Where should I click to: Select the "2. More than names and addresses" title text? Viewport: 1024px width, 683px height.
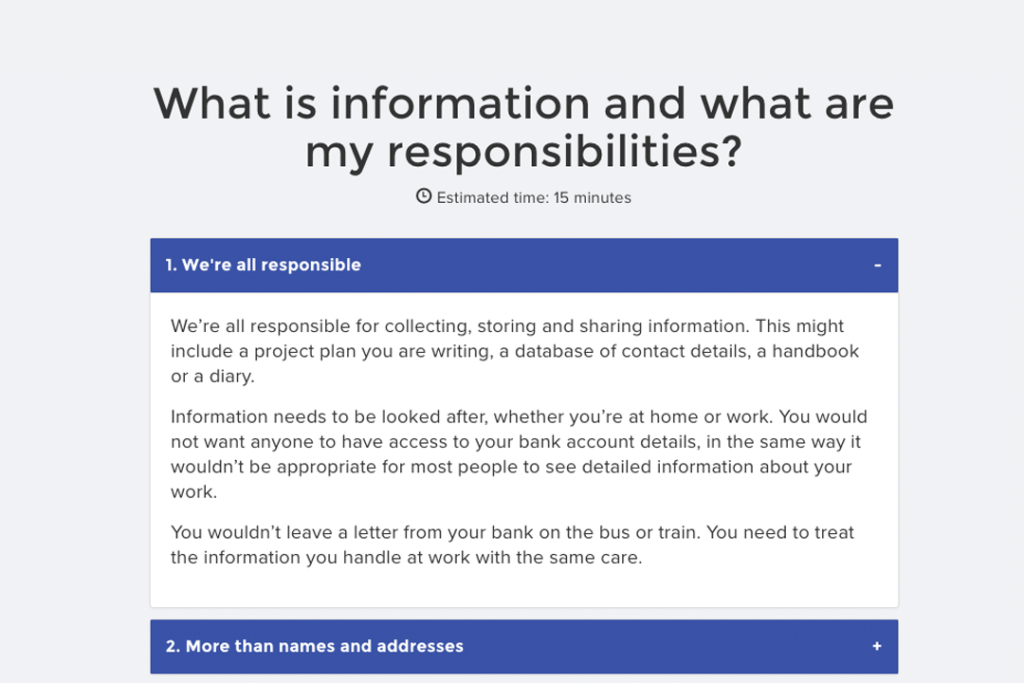pyautogui.click(x=314, y=646)
